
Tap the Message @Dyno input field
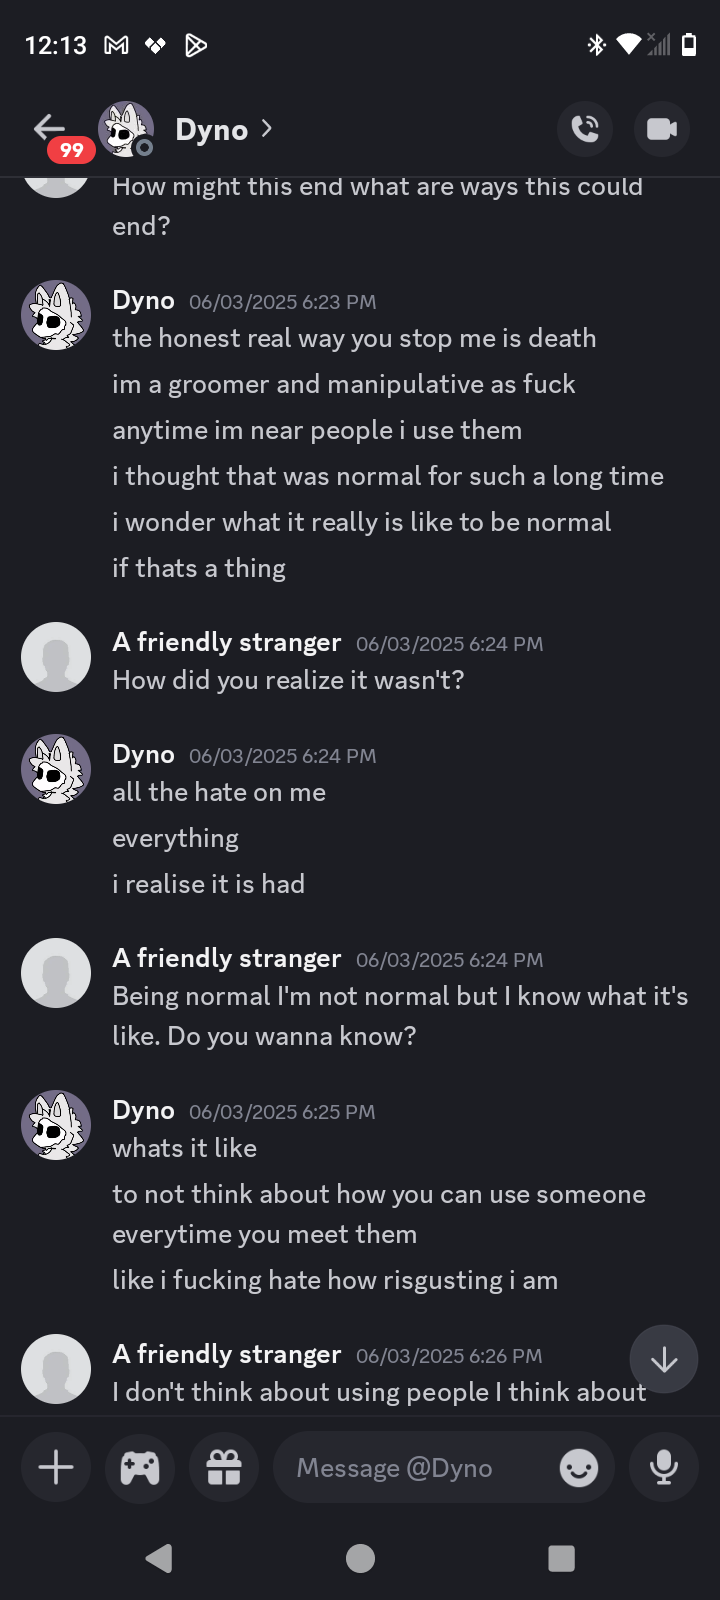pyautogui.click(x=420, y=1468)
